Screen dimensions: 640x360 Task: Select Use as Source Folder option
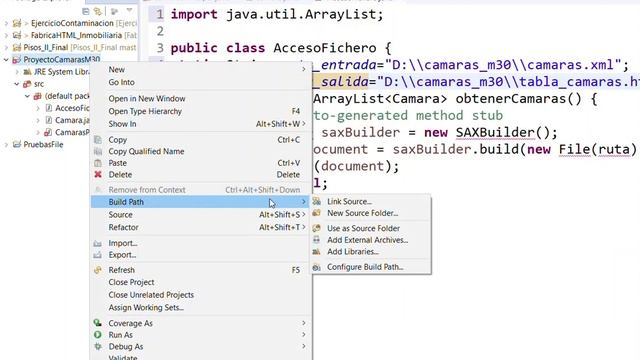pyautogui.click(x=371, y=228)
